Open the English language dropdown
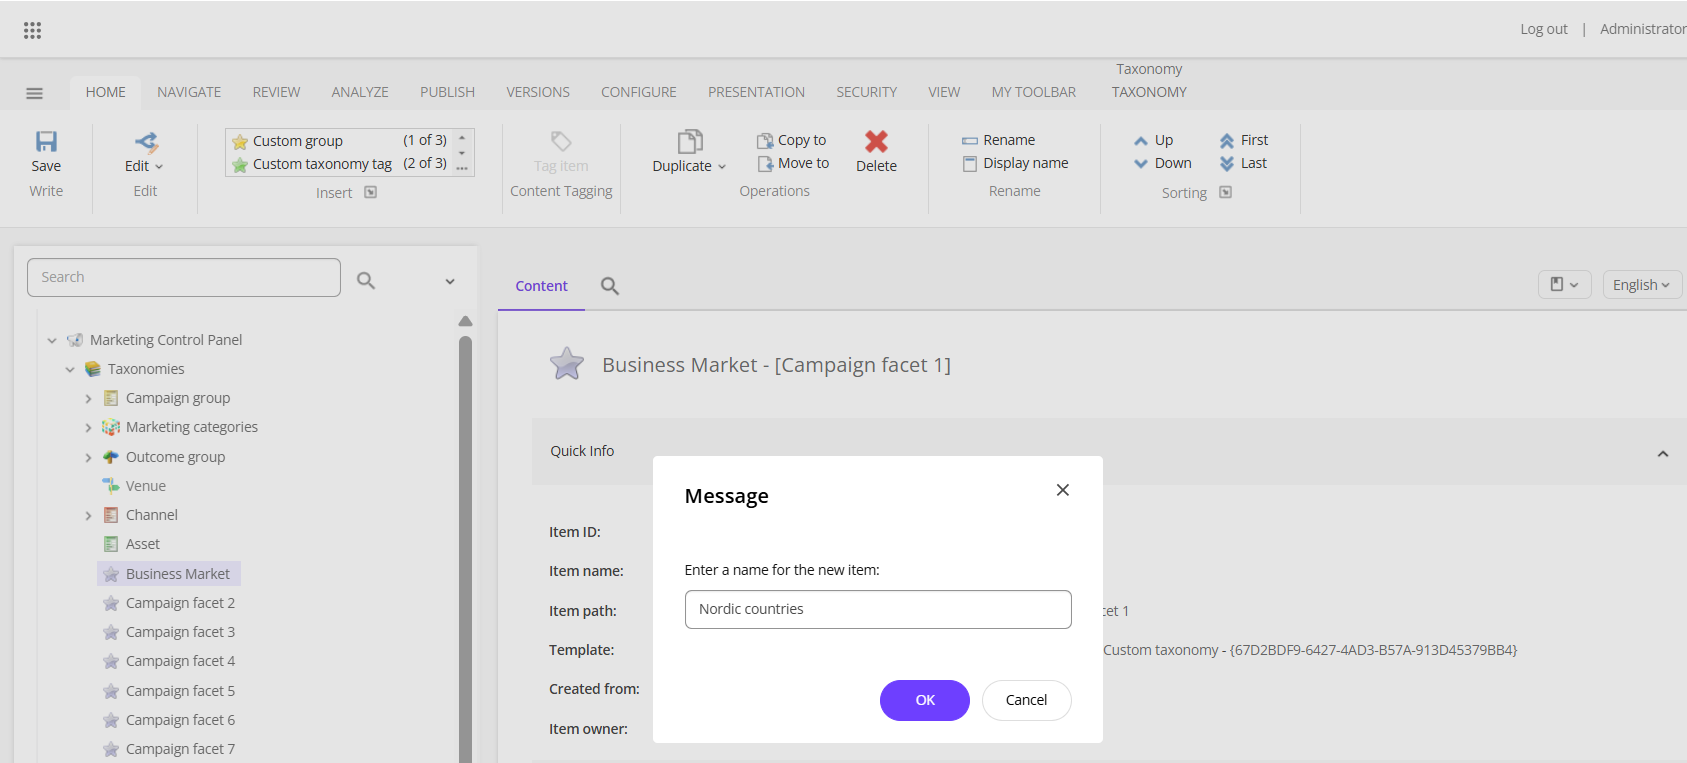1687x763 pixels. click(1641, 285)
